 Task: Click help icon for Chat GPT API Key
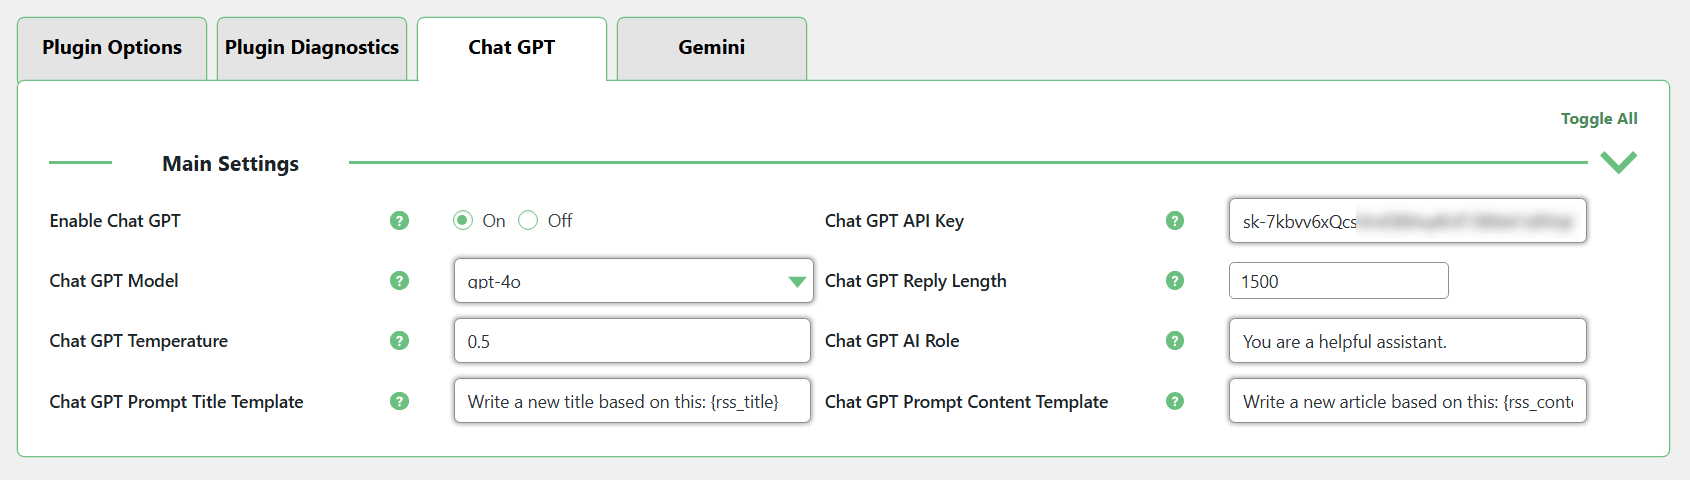click(1175, 221)
